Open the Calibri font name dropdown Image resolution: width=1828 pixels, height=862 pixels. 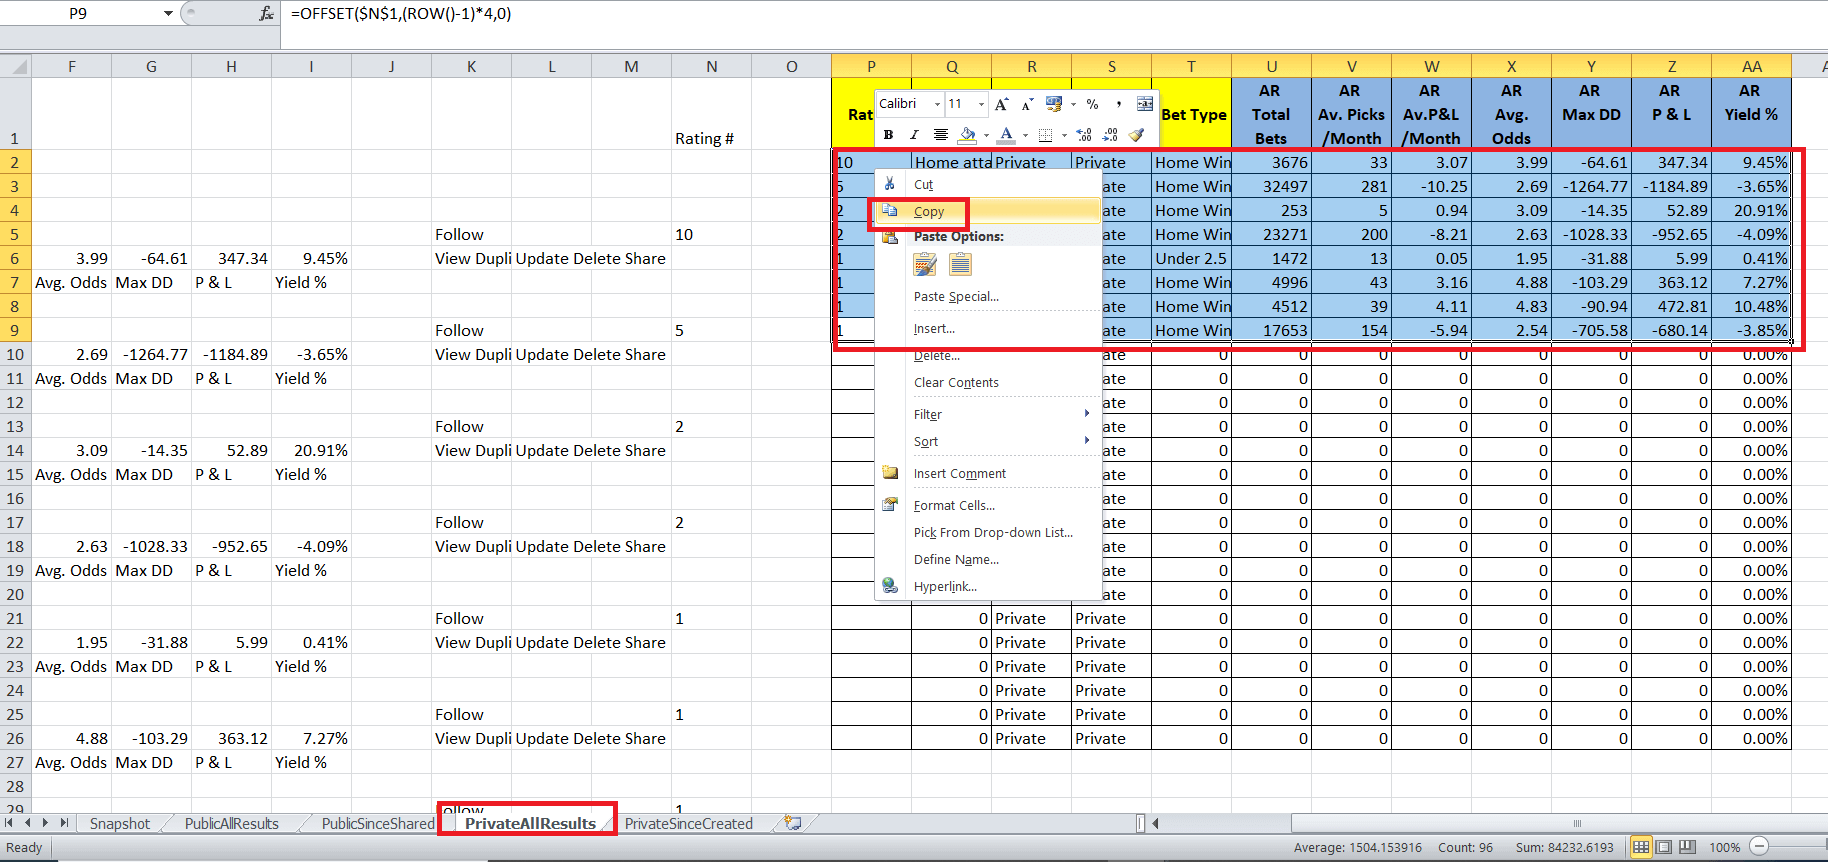[x=937, y=104]
